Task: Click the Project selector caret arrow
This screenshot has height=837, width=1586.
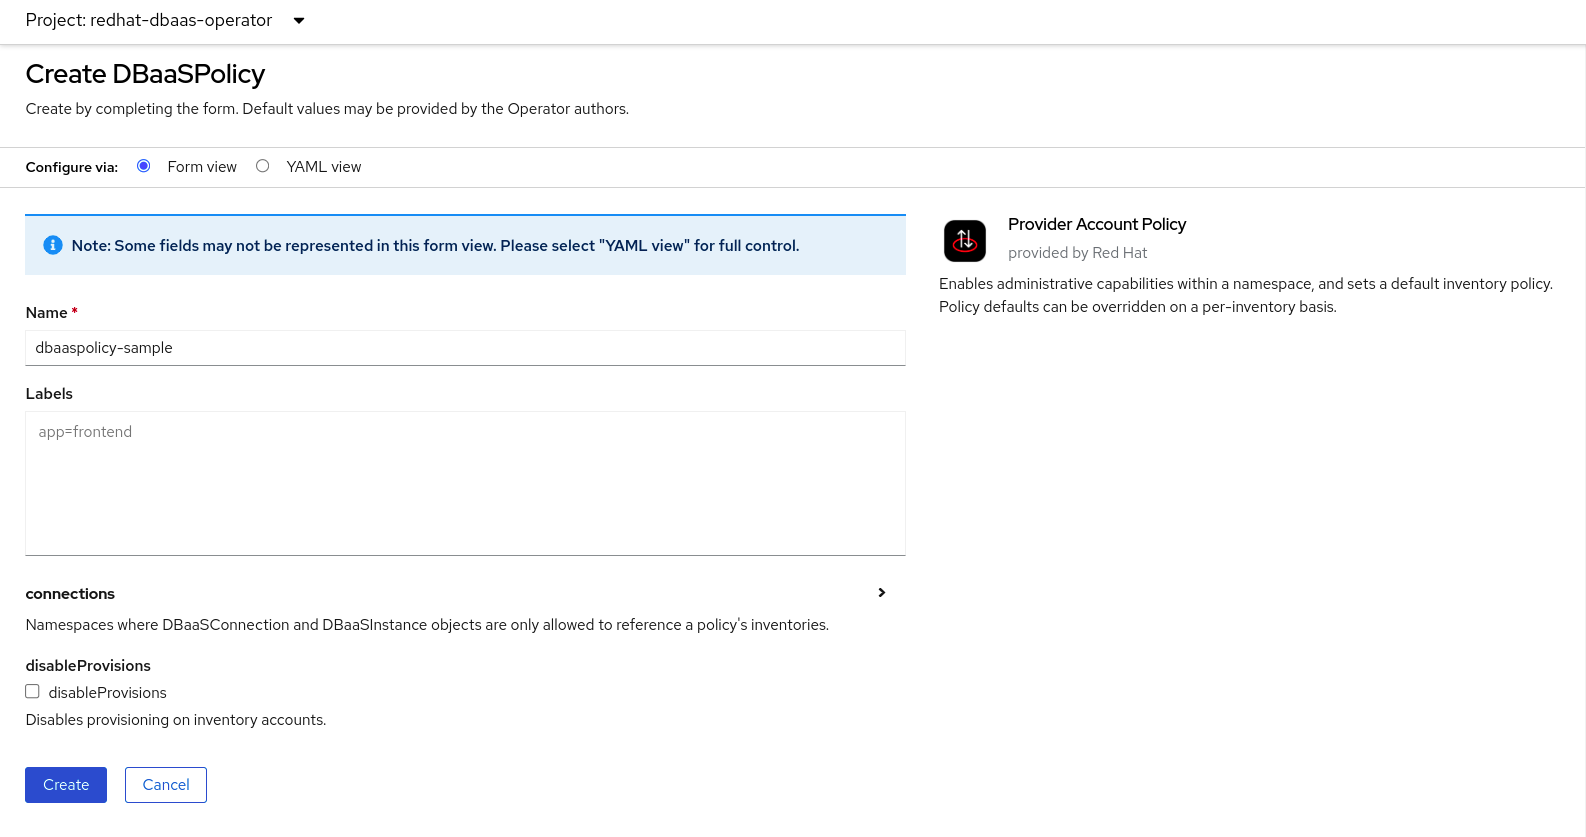Action: pos(298,21)
